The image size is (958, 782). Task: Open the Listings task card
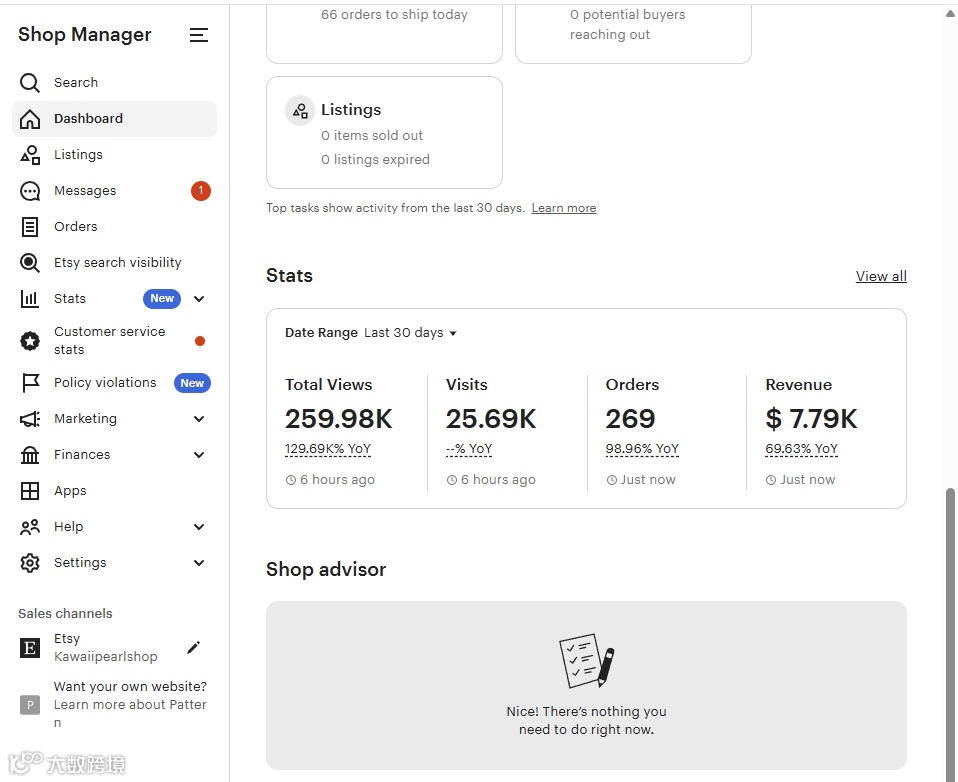(384, 132)
